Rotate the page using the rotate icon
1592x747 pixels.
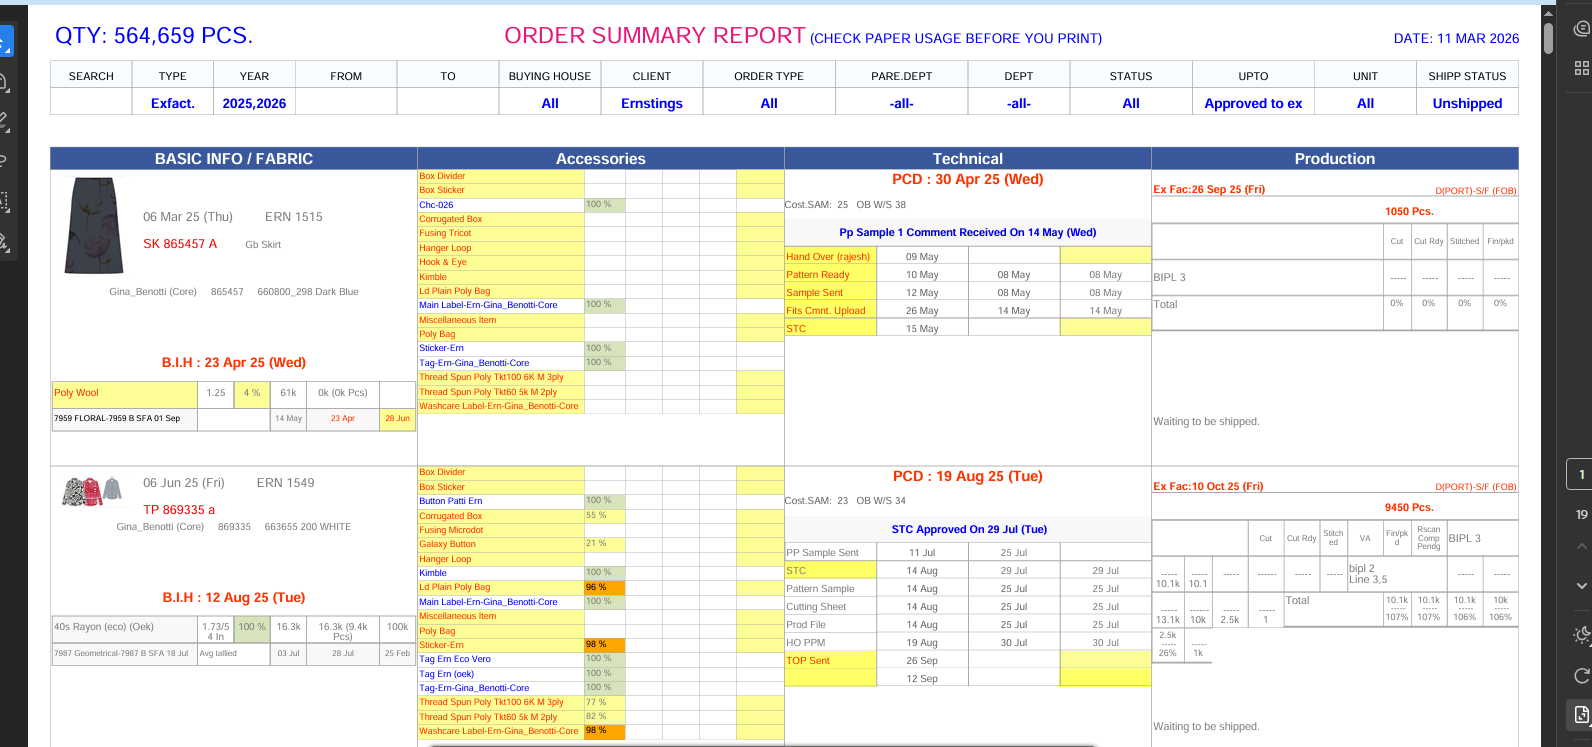1582,675
